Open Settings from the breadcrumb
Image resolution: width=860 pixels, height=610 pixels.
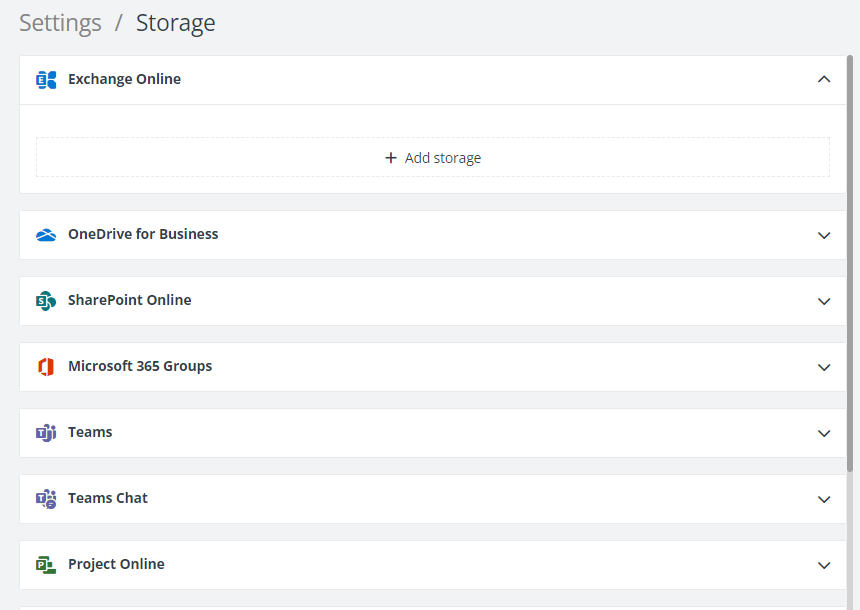pos(60,23)
